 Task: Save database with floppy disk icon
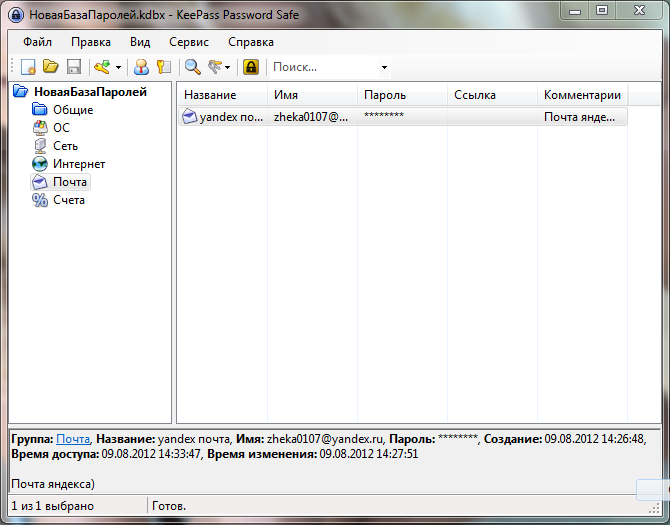pyautogui.click(x=74, y=67)
